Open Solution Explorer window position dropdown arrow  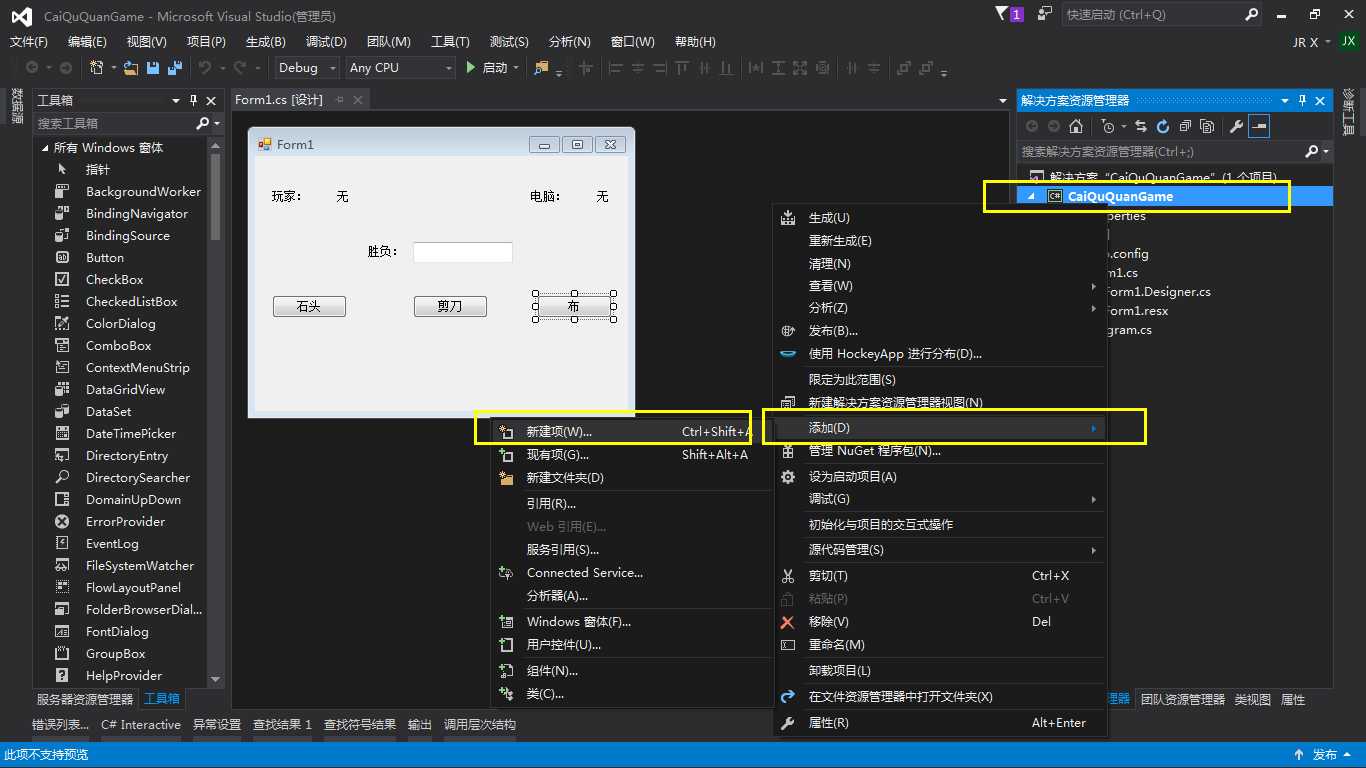click(x=1285, y=100)
